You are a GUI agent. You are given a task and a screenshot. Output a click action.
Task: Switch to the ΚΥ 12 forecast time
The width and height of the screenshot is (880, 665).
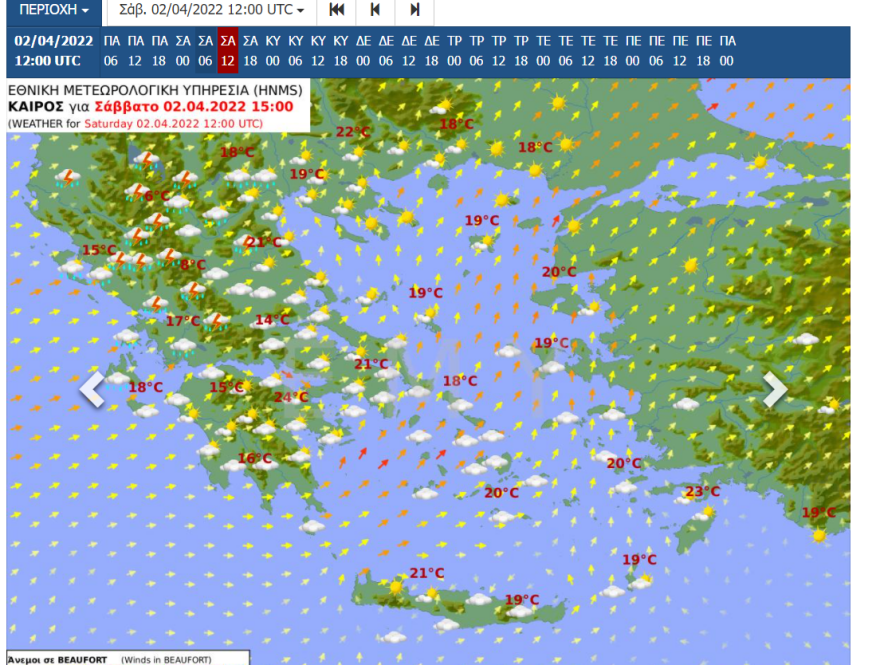pos(319,51)
